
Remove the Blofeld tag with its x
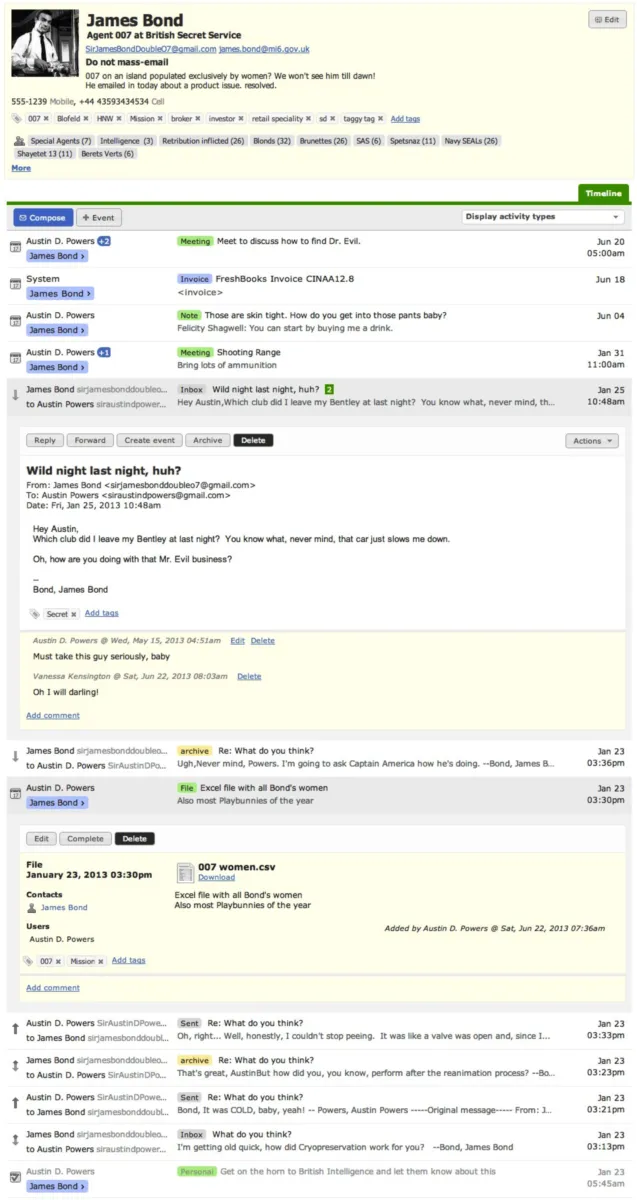click(x=87, y=119)
